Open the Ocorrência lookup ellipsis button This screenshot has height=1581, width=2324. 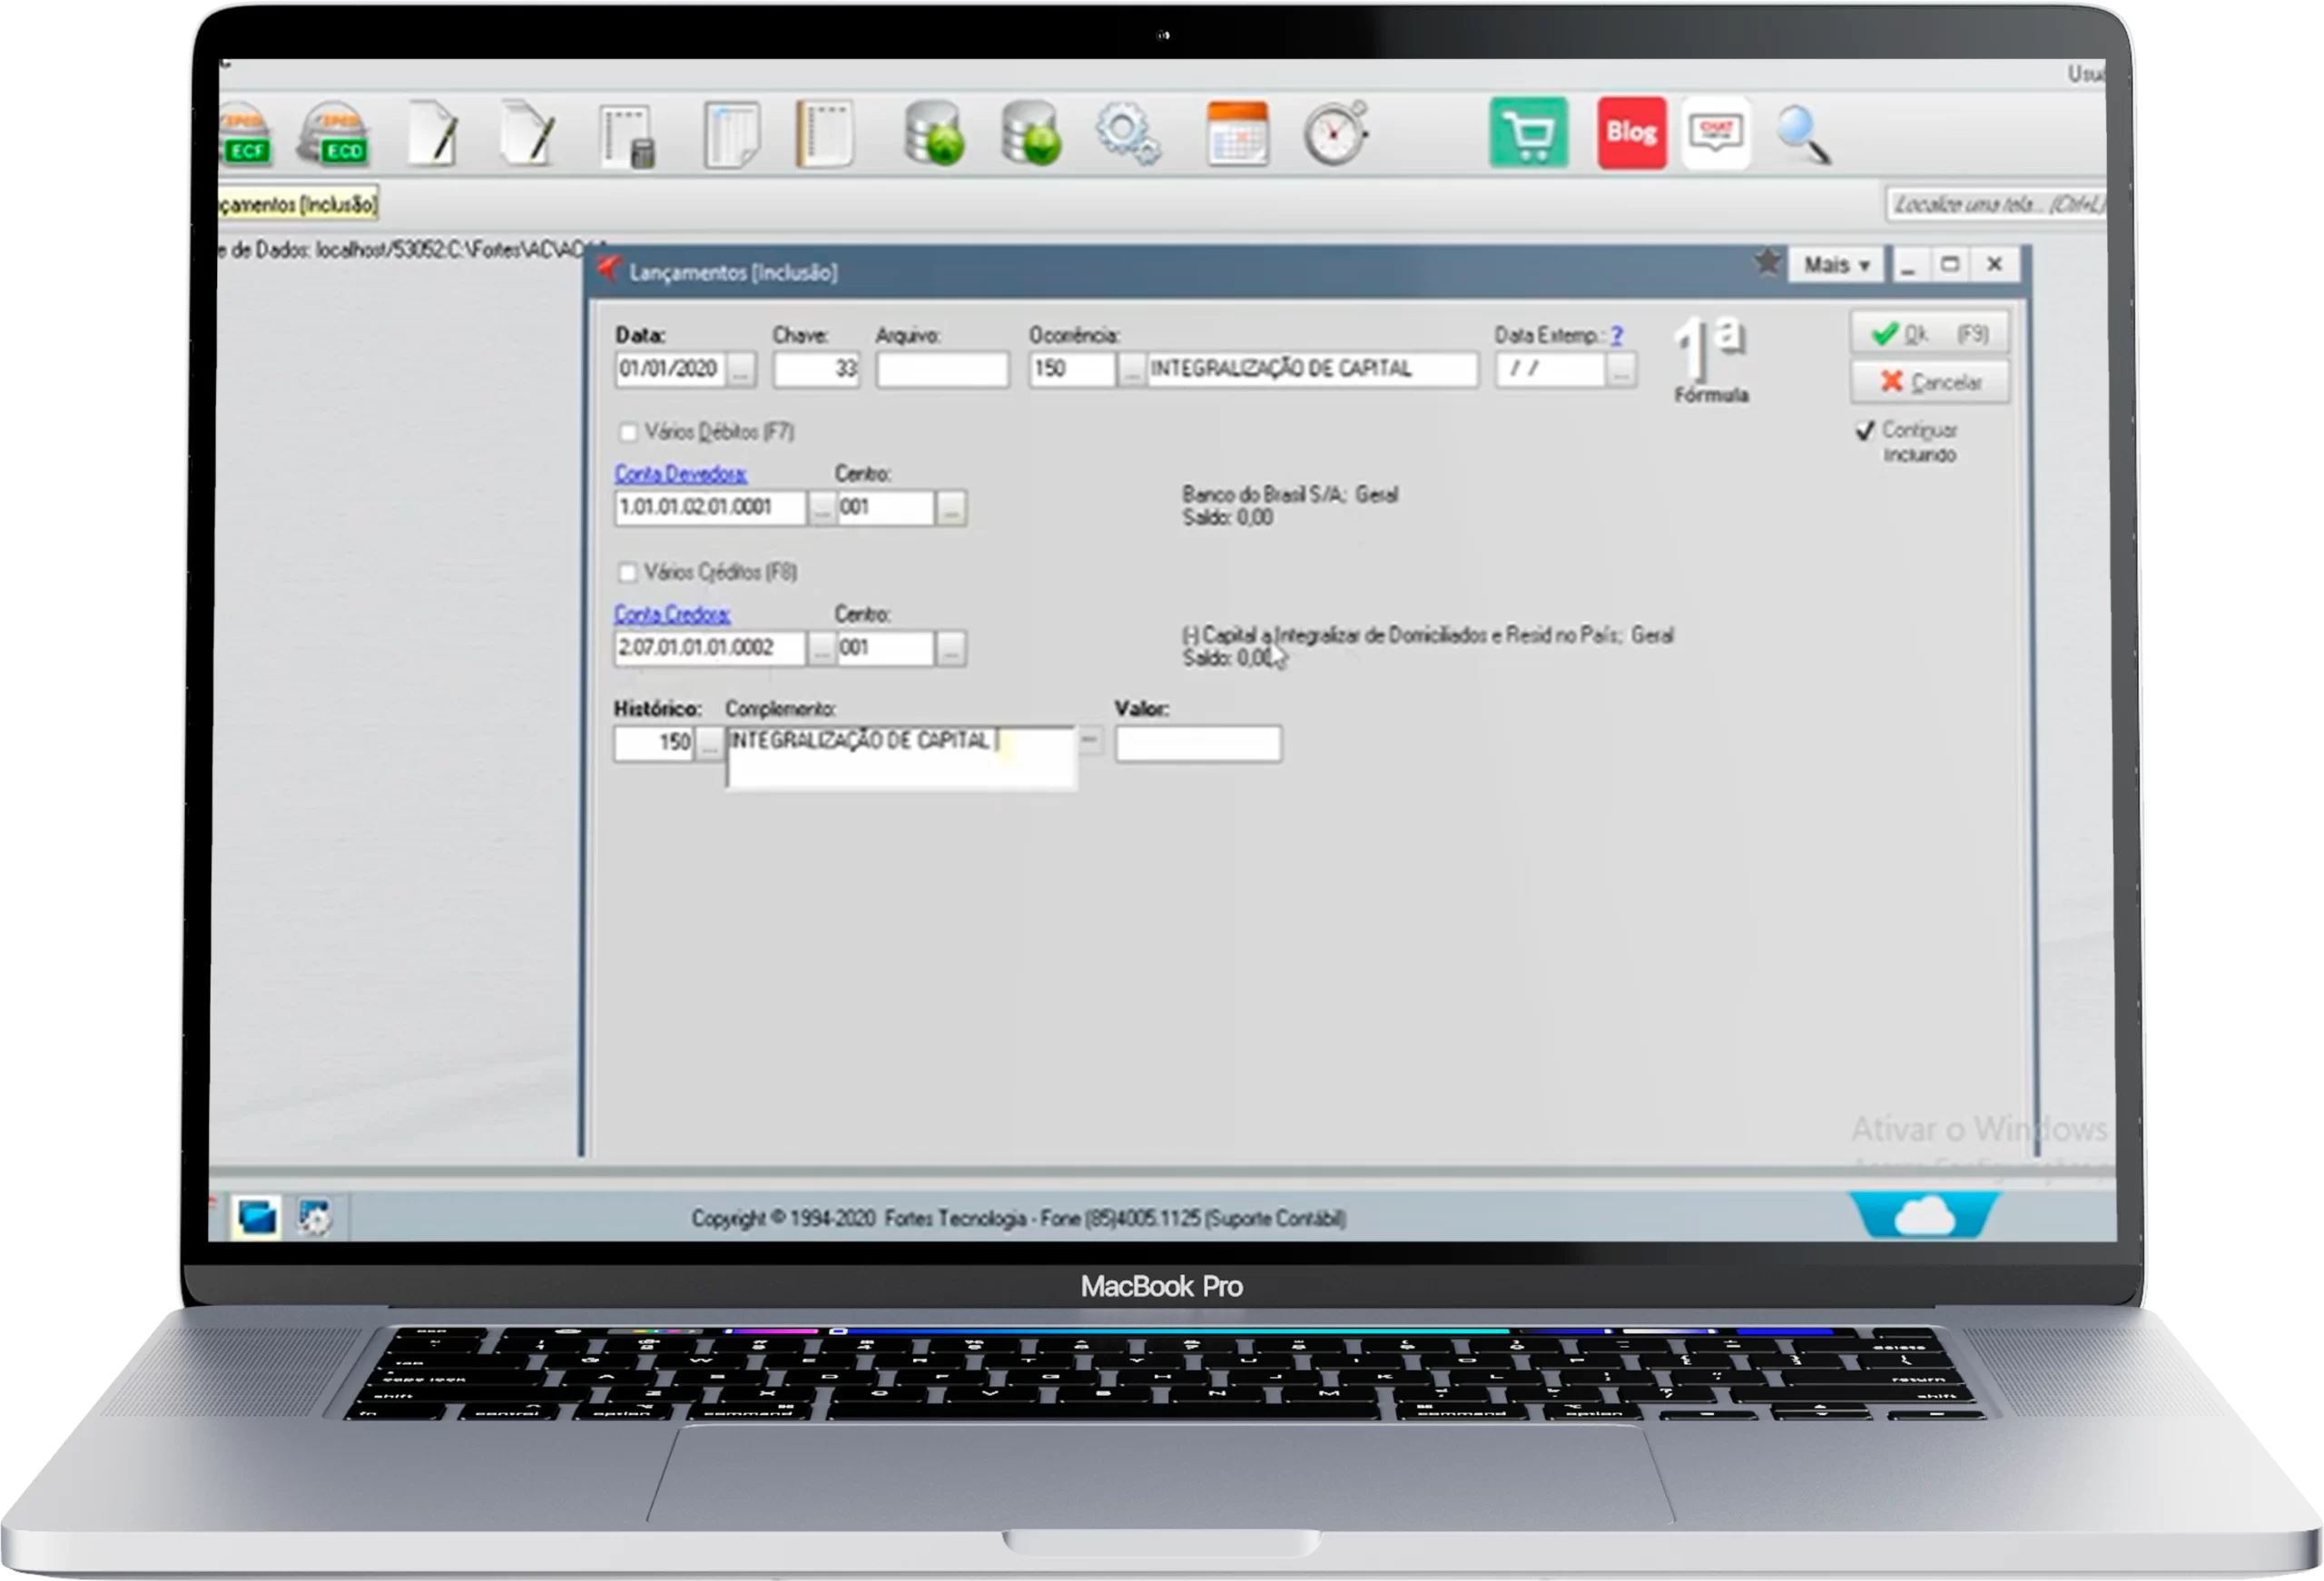(1130, 370)
